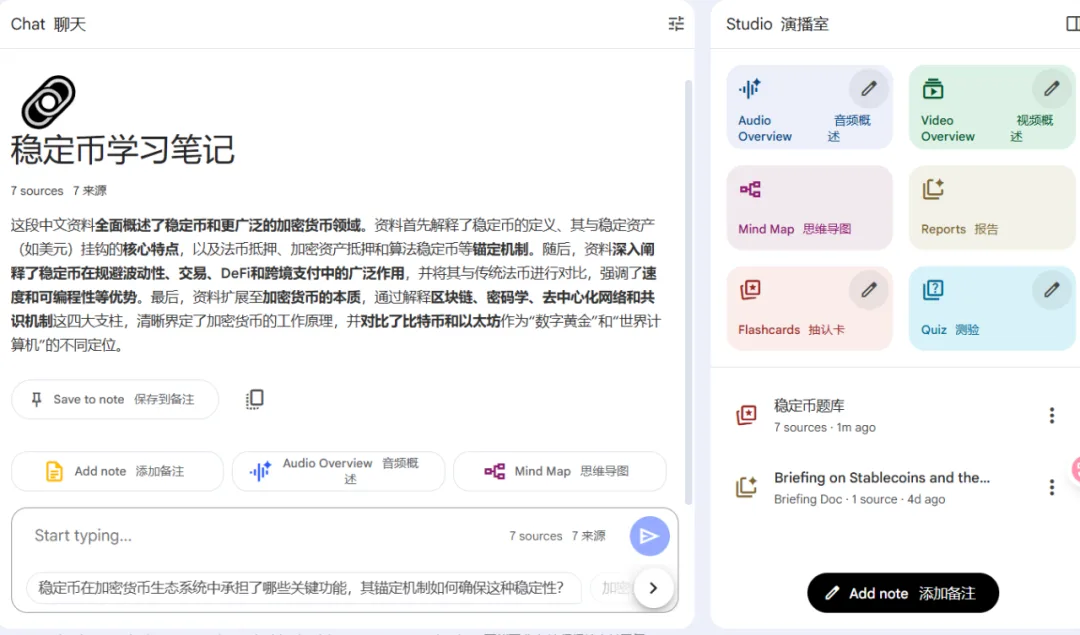
Task: Edit the Video Overview card settings
Action: pos(1051,89)
